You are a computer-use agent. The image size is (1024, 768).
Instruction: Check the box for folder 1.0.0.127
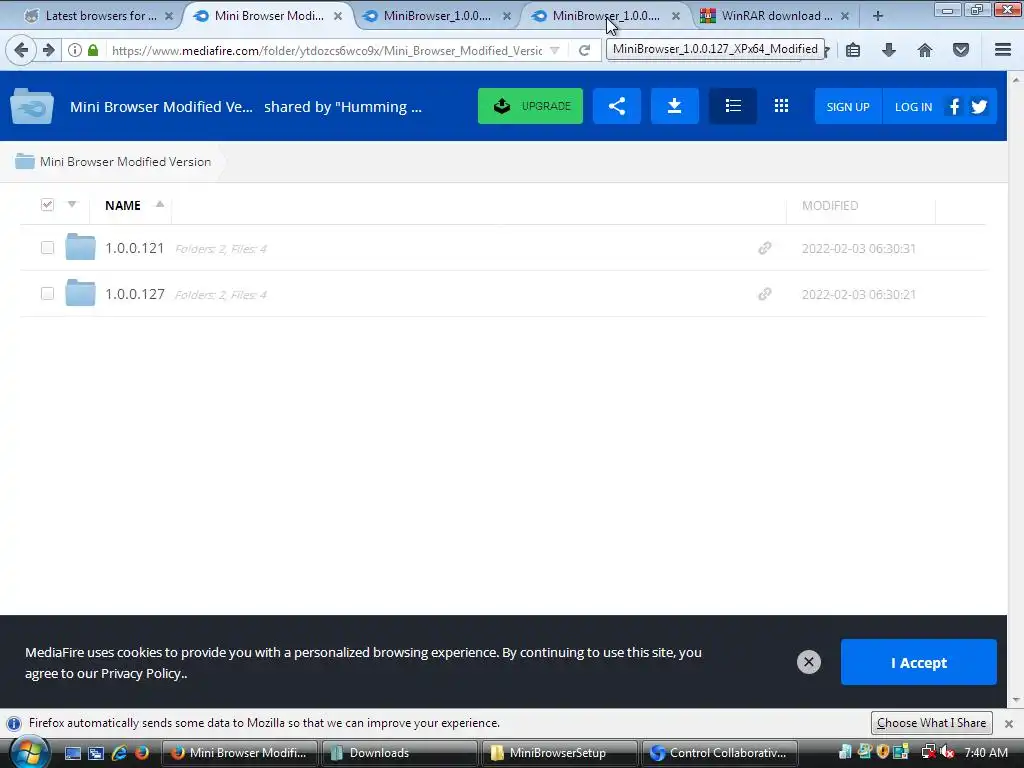[47, 293]
